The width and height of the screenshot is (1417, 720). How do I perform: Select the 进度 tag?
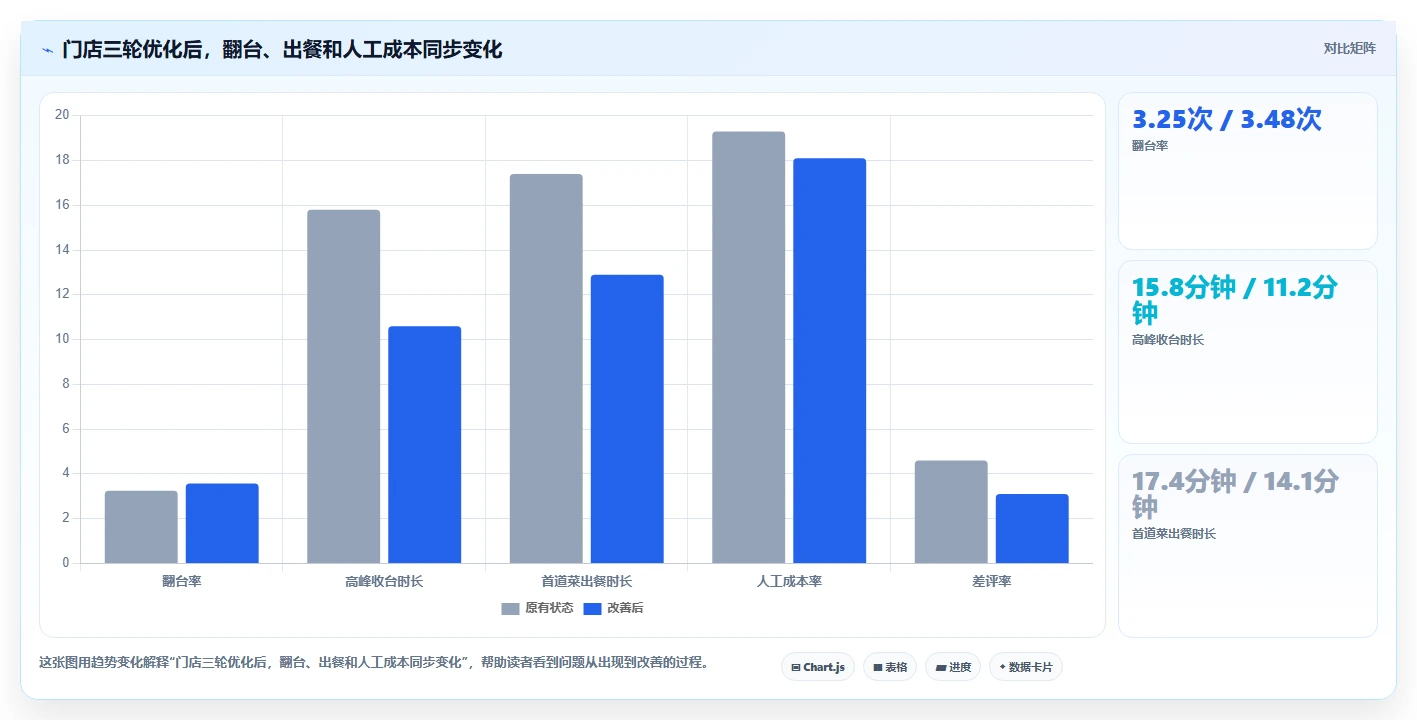coord(953,667)
